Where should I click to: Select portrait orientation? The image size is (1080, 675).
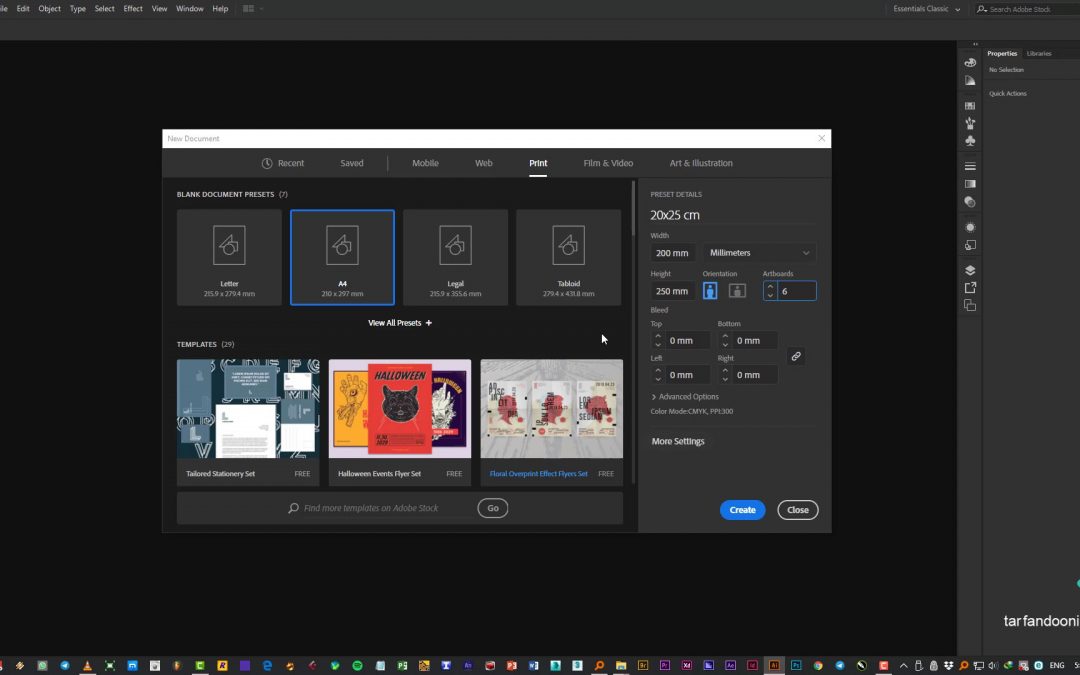click(710, 291)
